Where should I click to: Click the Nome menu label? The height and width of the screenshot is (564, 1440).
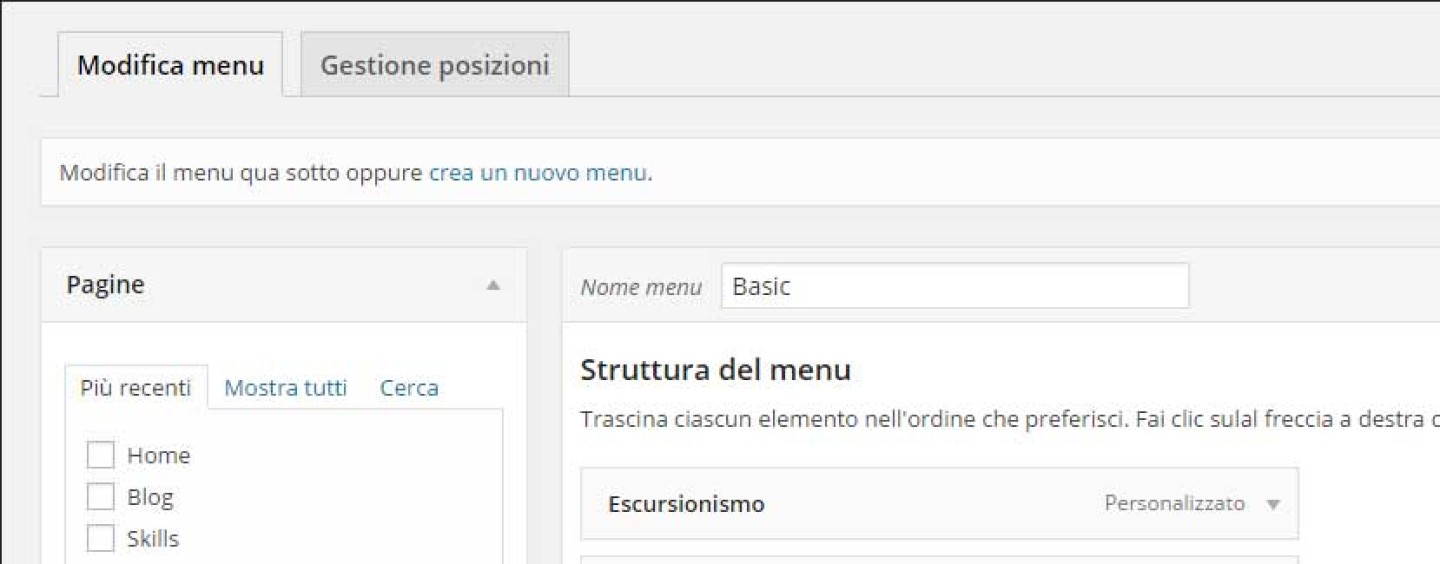click(x=641, y=287)
